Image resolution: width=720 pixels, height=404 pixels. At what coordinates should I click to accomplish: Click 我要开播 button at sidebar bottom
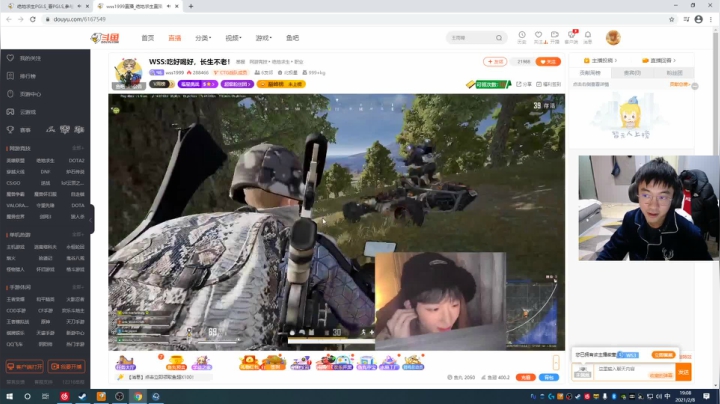pos(67,366)
